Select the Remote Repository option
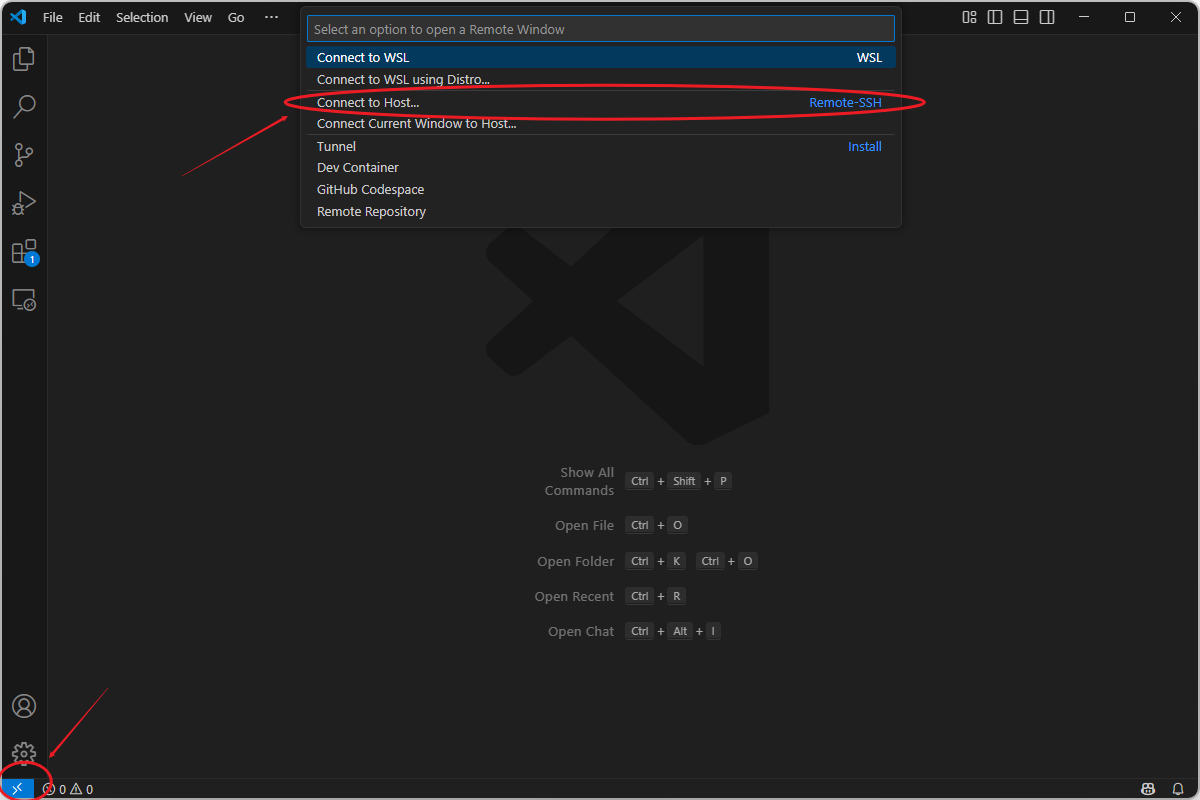The width and height of the screenshot is (1200, 800). 600,211
